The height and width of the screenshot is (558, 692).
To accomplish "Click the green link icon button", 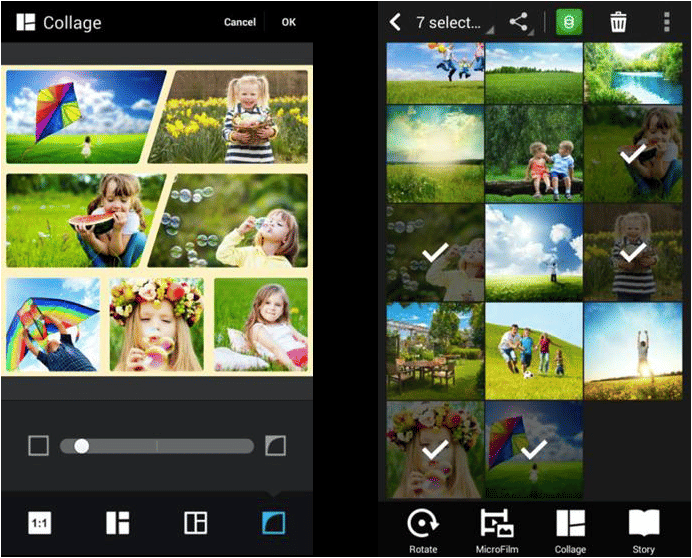I will (x=569, y=22).
